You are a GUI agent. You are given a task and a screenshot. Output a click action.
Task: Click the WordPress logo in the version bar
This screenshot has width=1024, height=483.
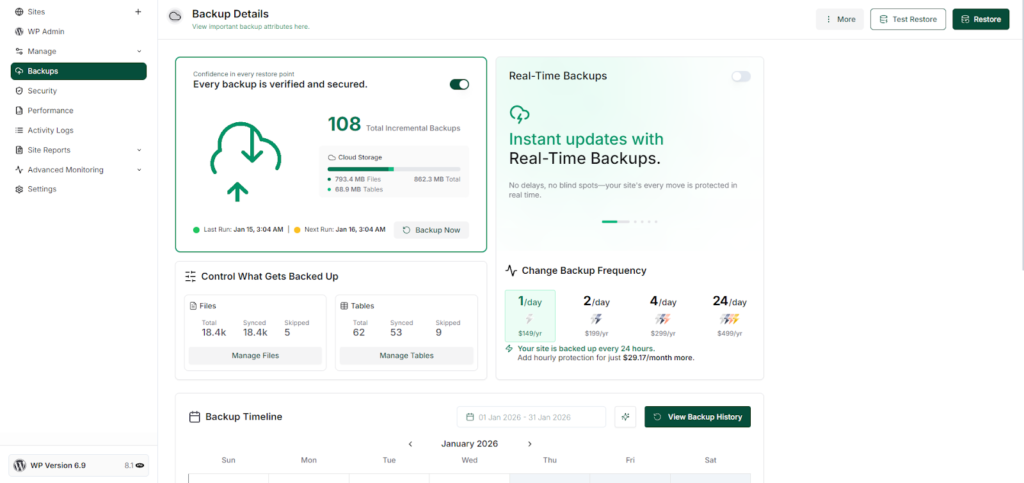coord(20,466)
